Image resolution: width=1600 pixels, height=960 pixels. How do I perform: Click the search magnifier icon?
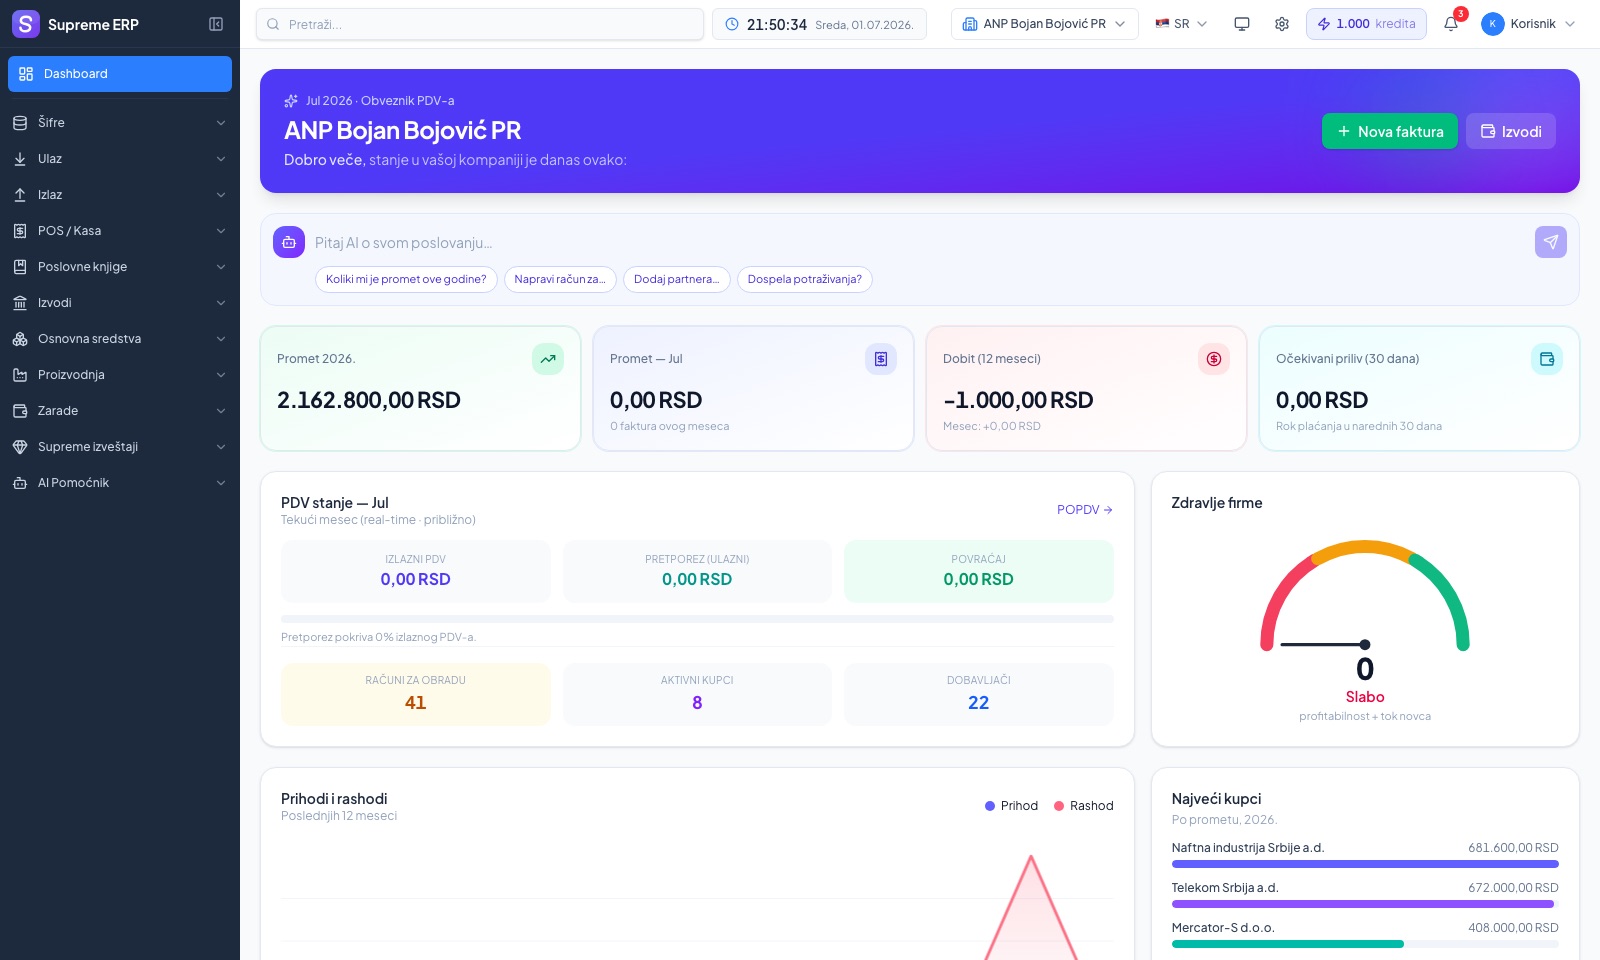(x=273, y=24)
